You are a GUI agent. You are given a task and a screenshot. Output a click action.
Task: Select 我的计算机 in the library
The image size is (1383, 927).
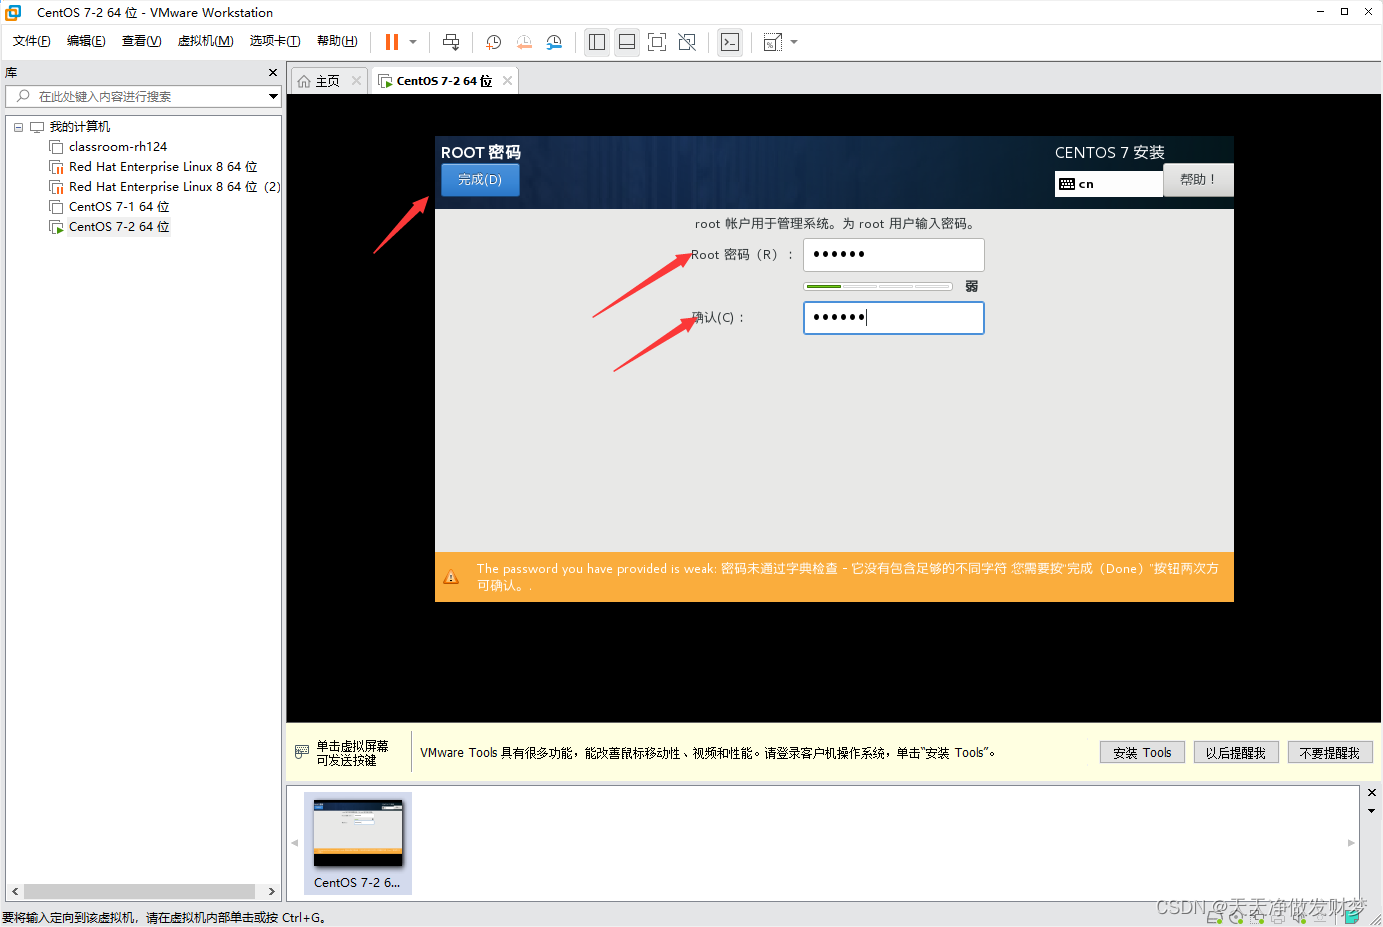pos(80,127)
